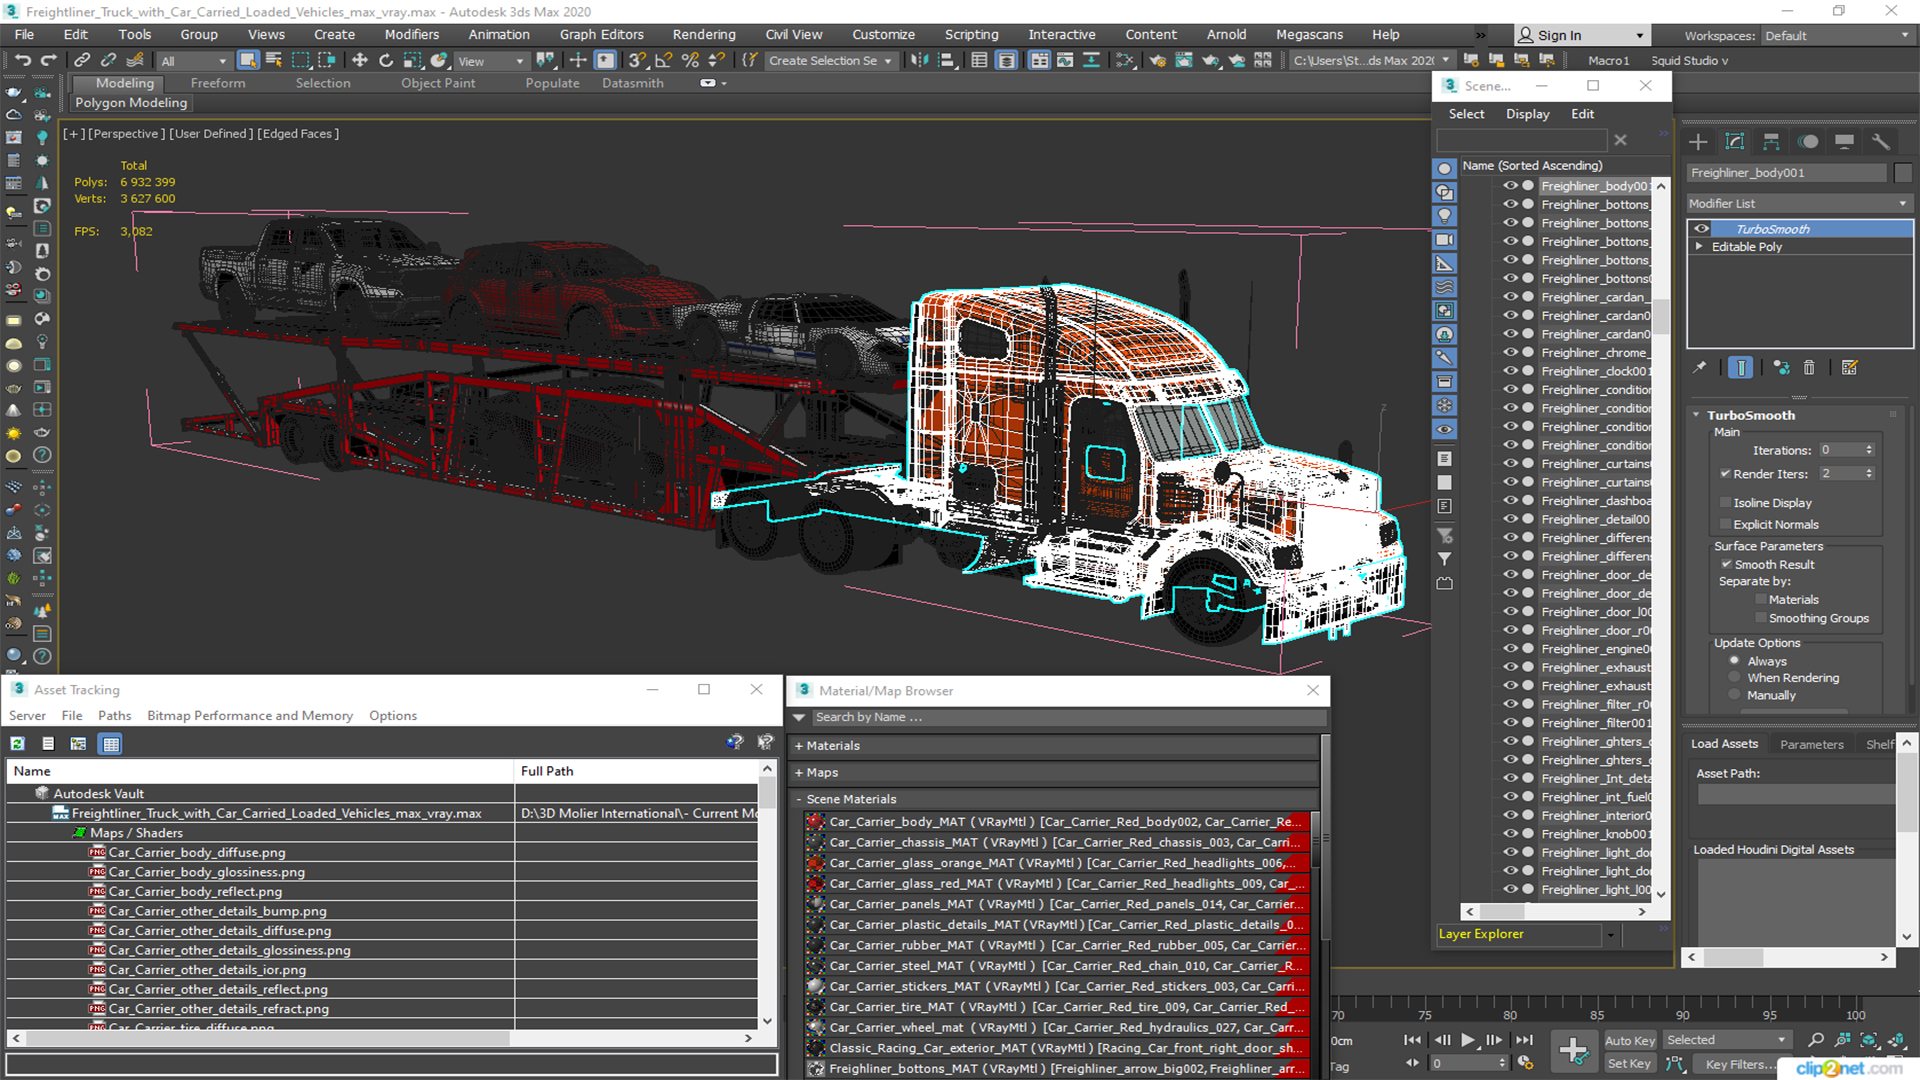This screenshot has height=1080, width=1920.
Task: Open Create Selection Set dropdown
Action: [830, 61]
